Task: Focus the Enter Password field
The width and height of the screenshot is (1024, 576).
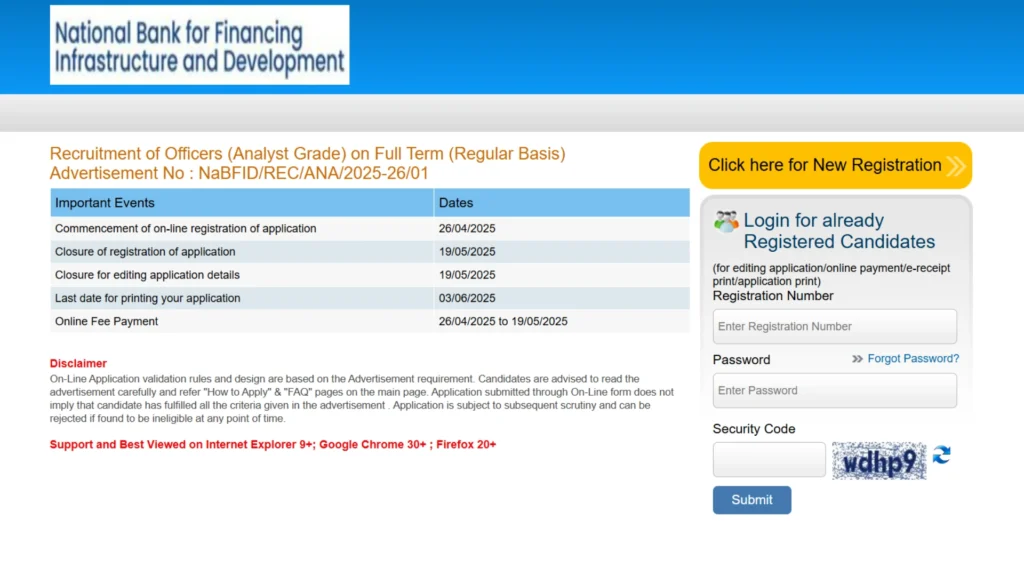Action: (835, 391)
